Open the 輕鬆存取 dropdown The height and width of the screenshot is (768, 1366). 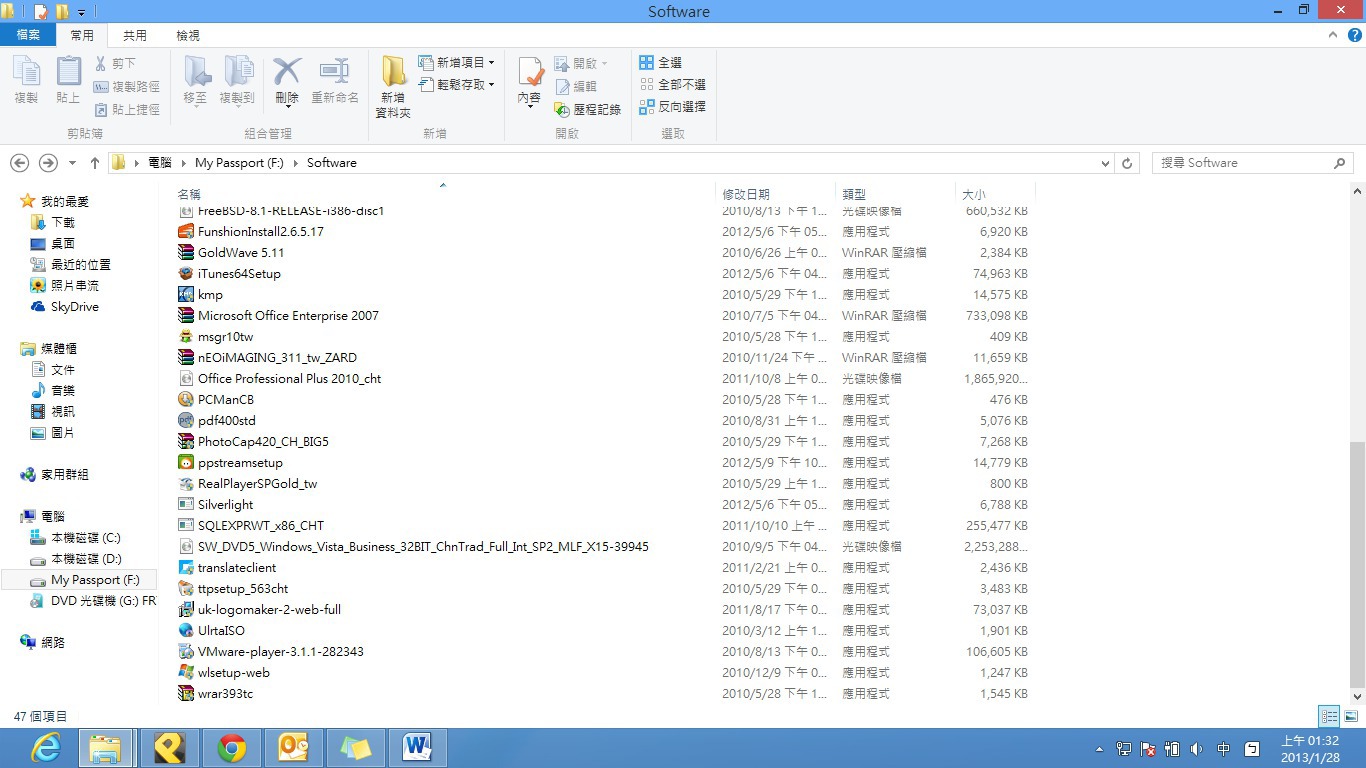click(x=456, y=85)
